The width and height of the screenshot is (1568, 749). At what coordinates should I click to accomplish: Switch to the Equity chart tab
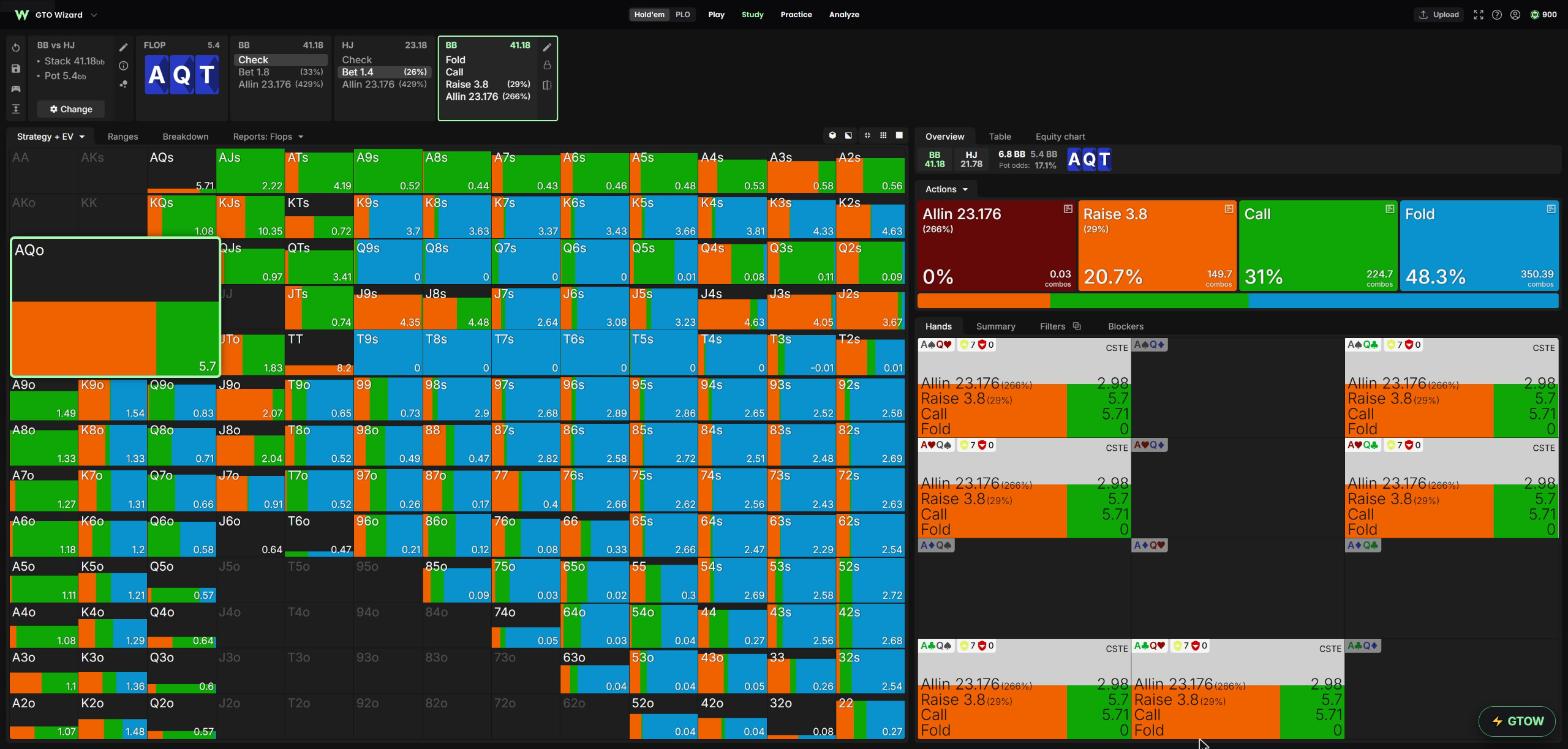1060,137
